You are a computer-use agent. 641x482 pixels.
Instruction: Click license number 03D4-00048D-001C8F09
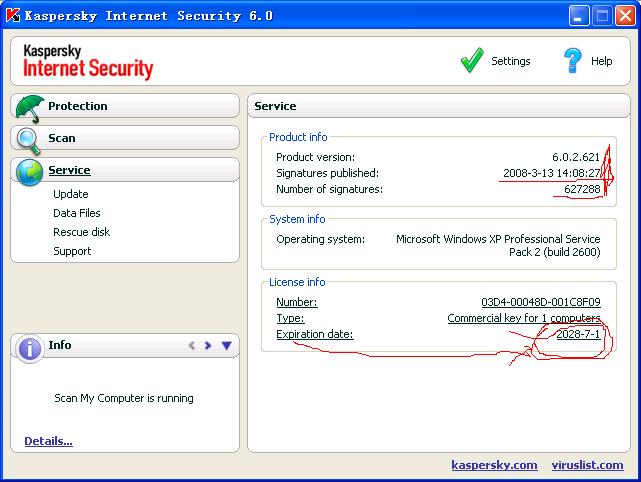tap(541, 302)
